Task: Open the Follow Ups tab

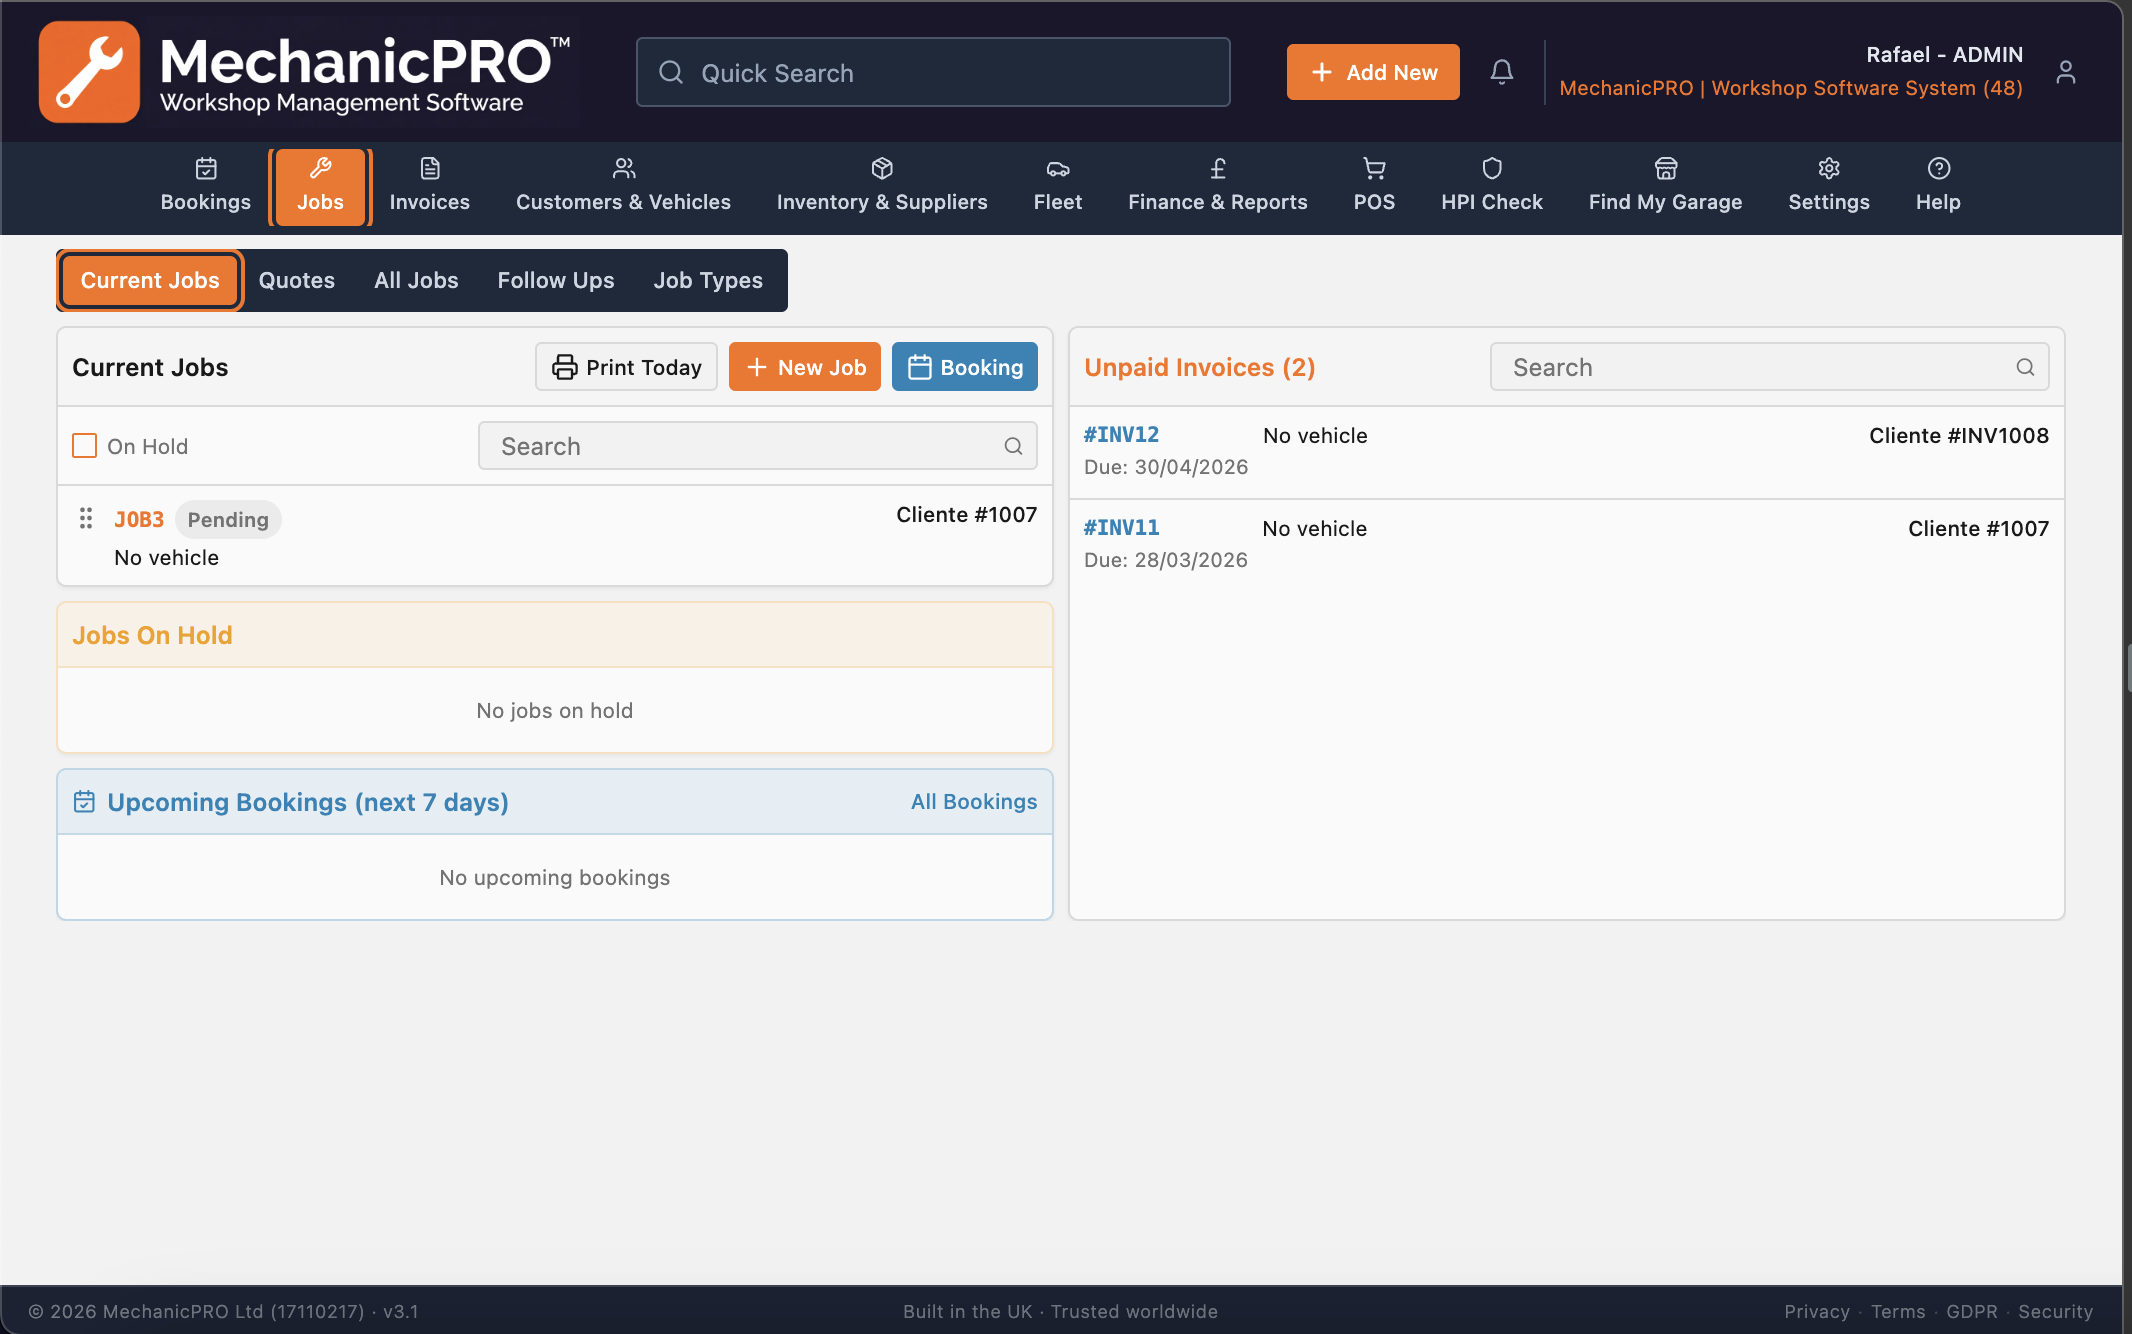Action: click(556, 280)
